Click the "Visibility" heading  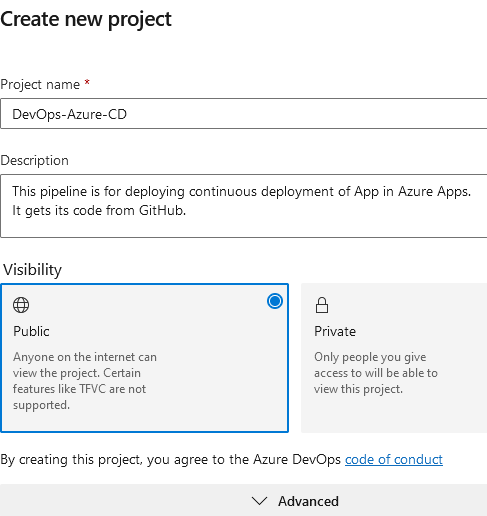tap(32, 269)
